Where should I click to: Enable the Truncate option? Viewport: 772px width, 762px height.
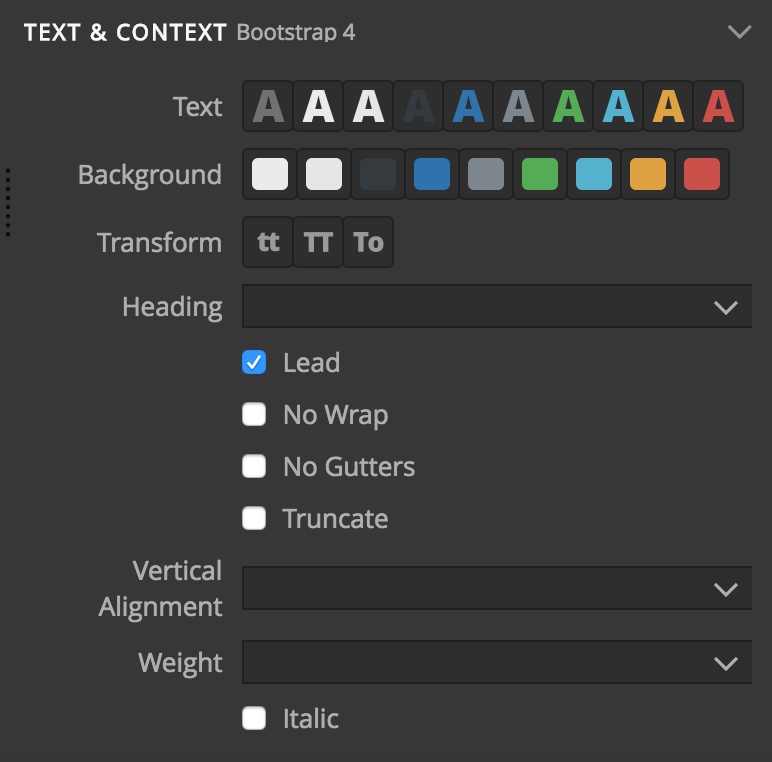click(254, 518)
